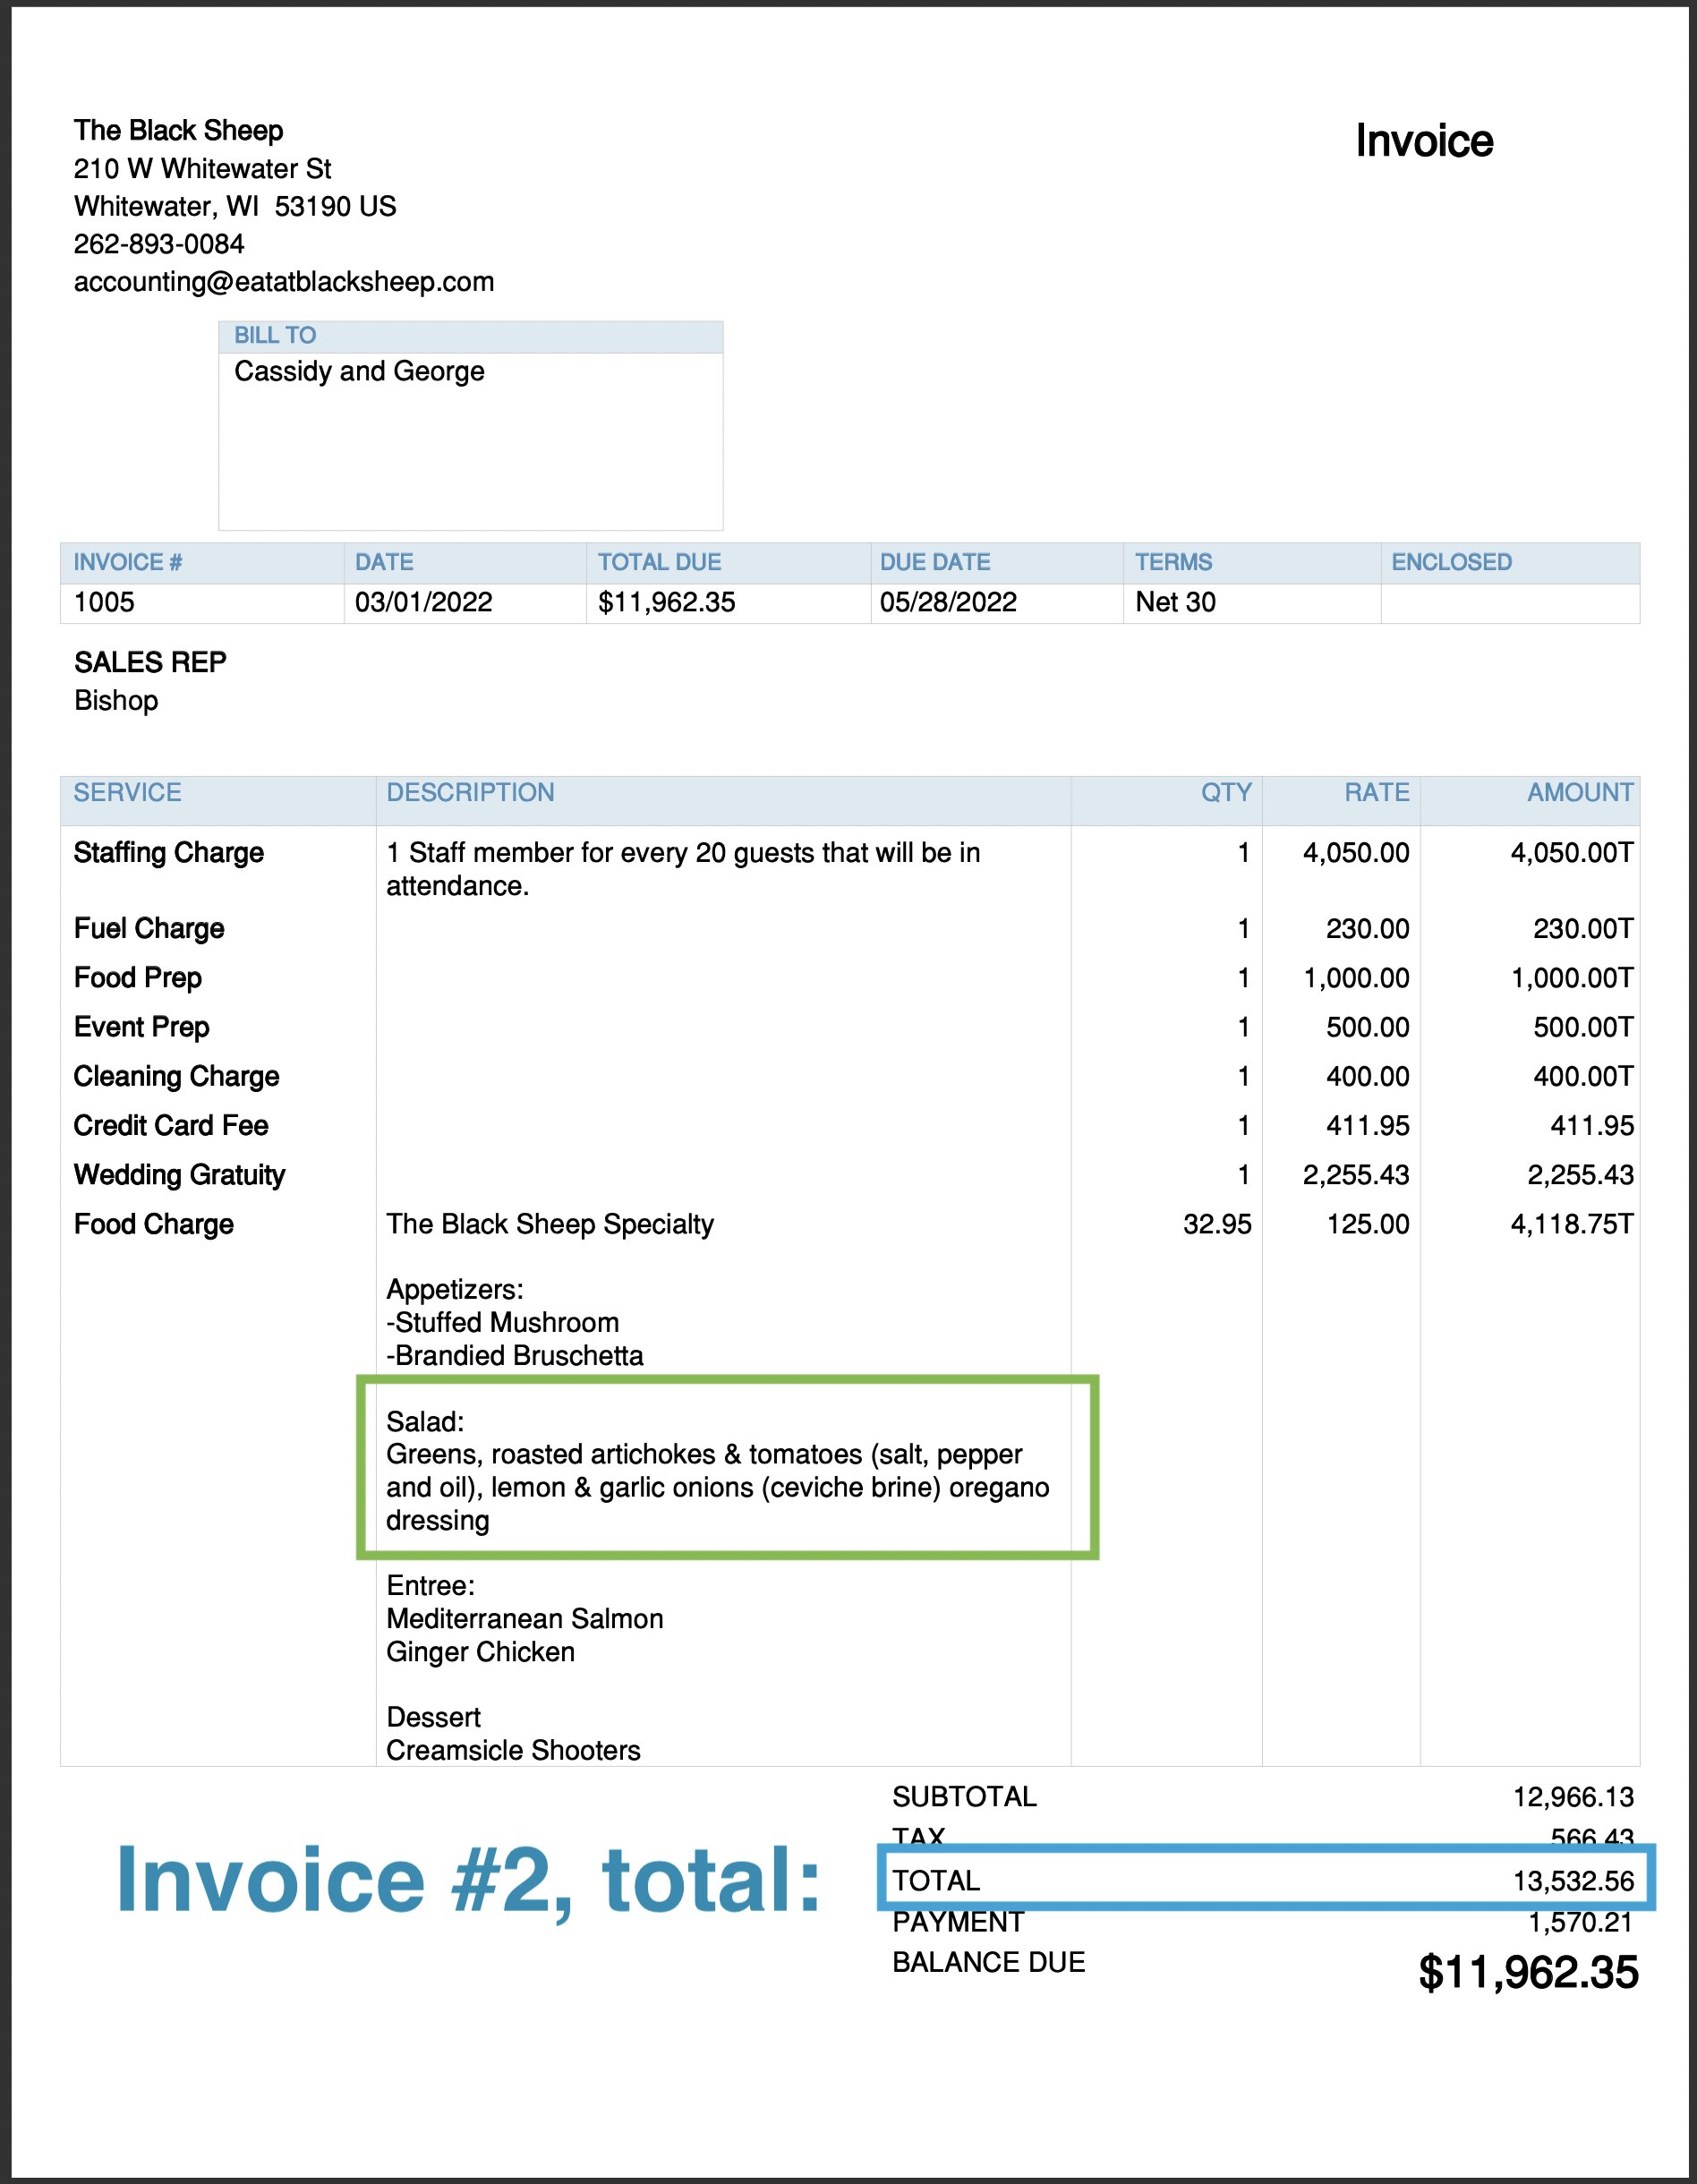1697x2184 pixels.
Task: Click the DESCRIPTION column header
Action: [x=470, y=793]
